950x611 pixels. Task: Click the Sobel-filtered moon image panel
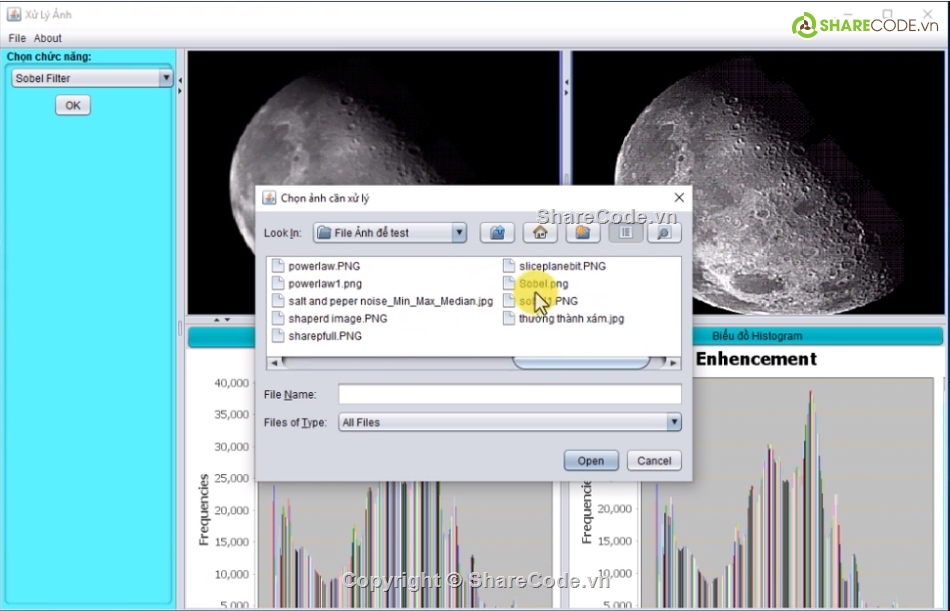coord(759,182)
